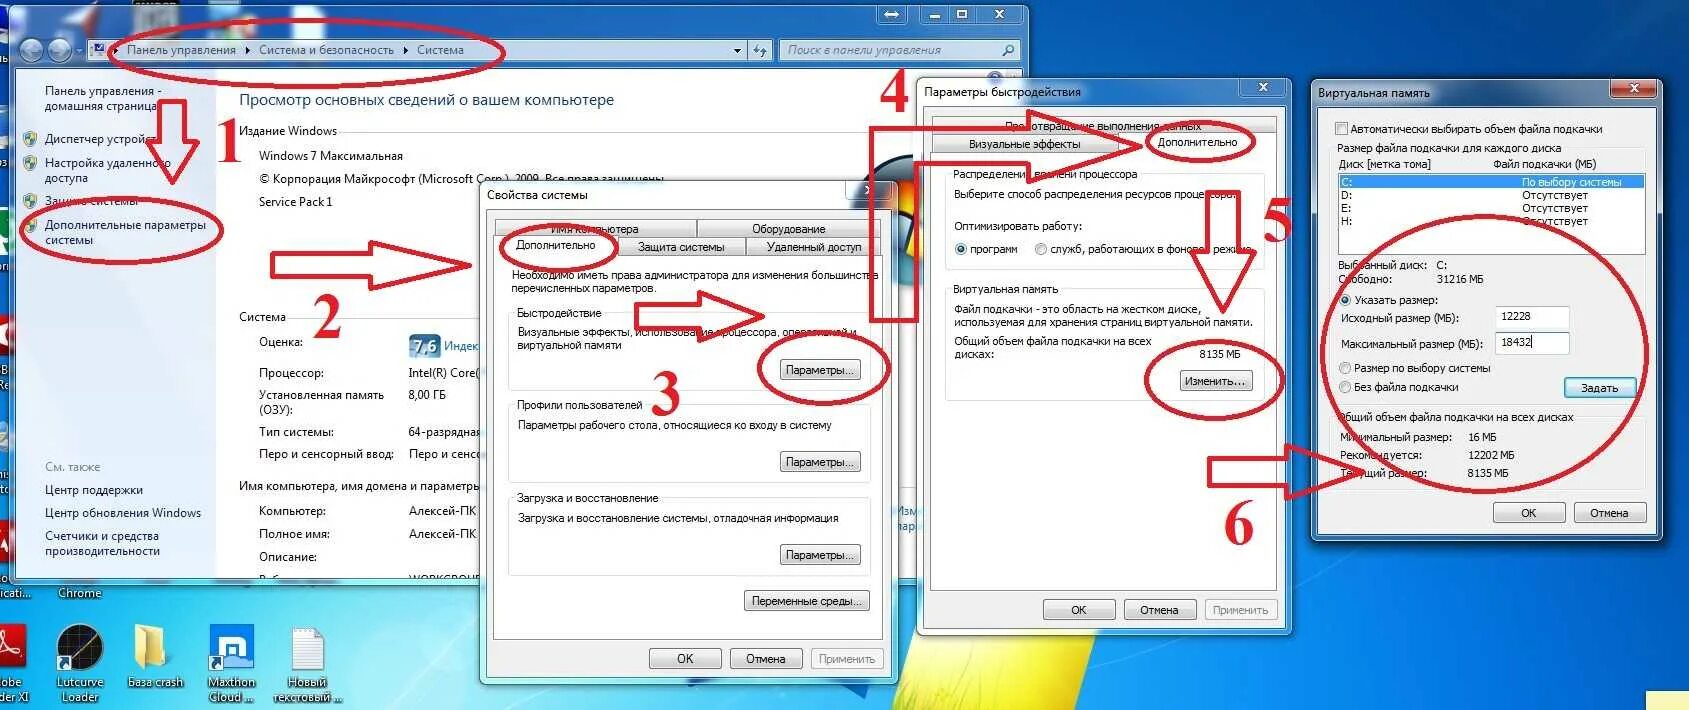1689x710 pixels.
Task: Expand the arrow after Система и безопасность breadcrumb
Action: [406, 50]
